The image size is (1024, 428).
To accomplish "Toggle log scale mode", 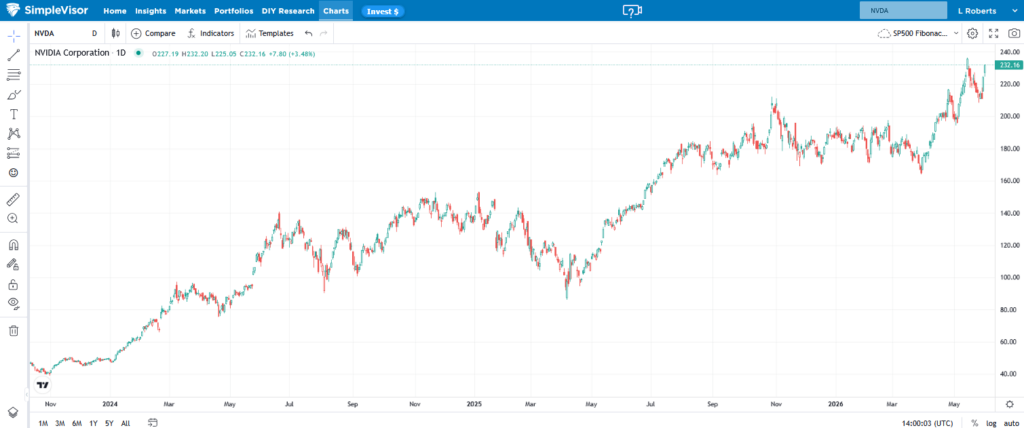I will 991,423.
